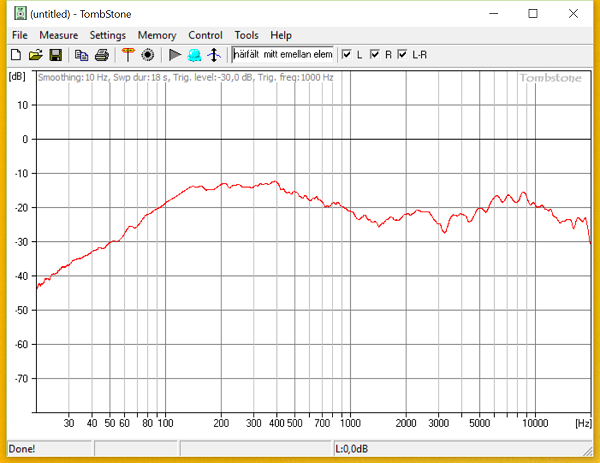Open the File menu
600x463 pixels.
tap(20, 35)
